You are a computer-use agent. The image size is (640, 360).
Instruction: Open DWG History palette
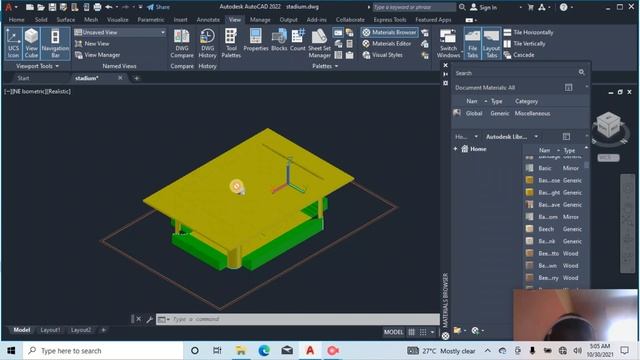pyautogui.click(x=207, y=43)
